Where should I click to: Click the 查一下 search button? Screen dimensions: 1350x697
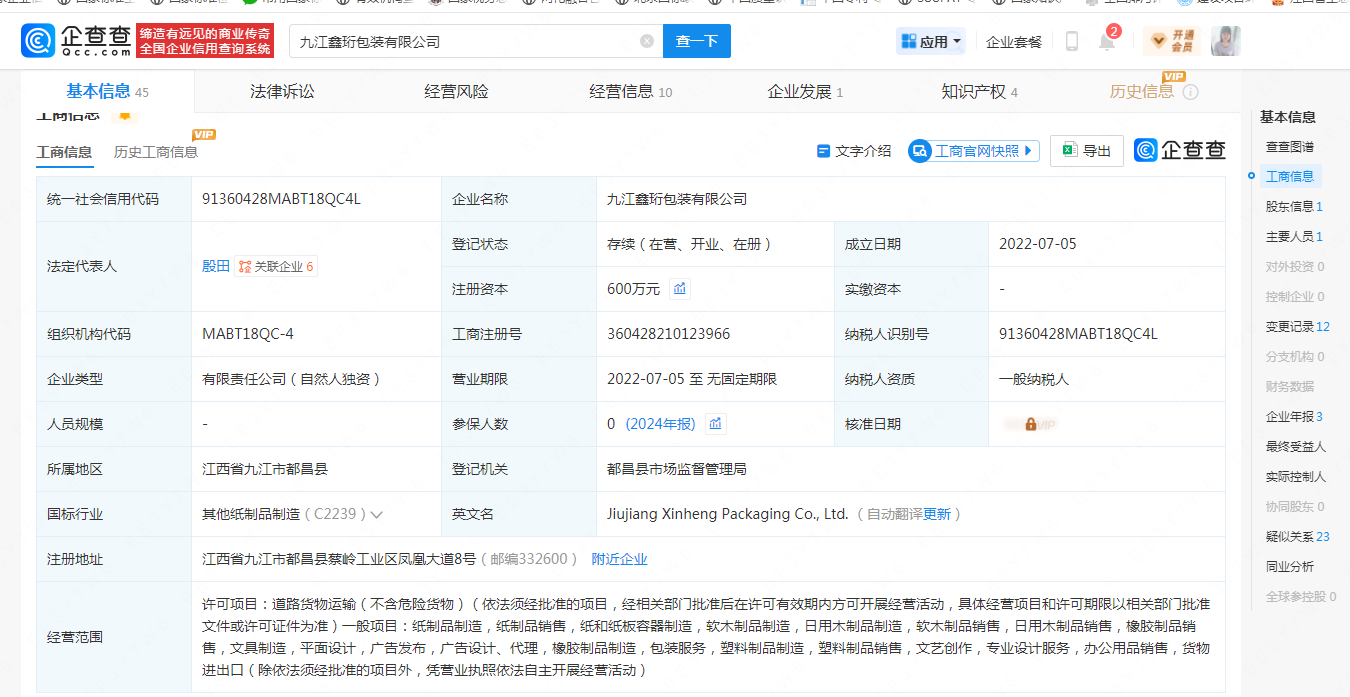pos(696,41)
